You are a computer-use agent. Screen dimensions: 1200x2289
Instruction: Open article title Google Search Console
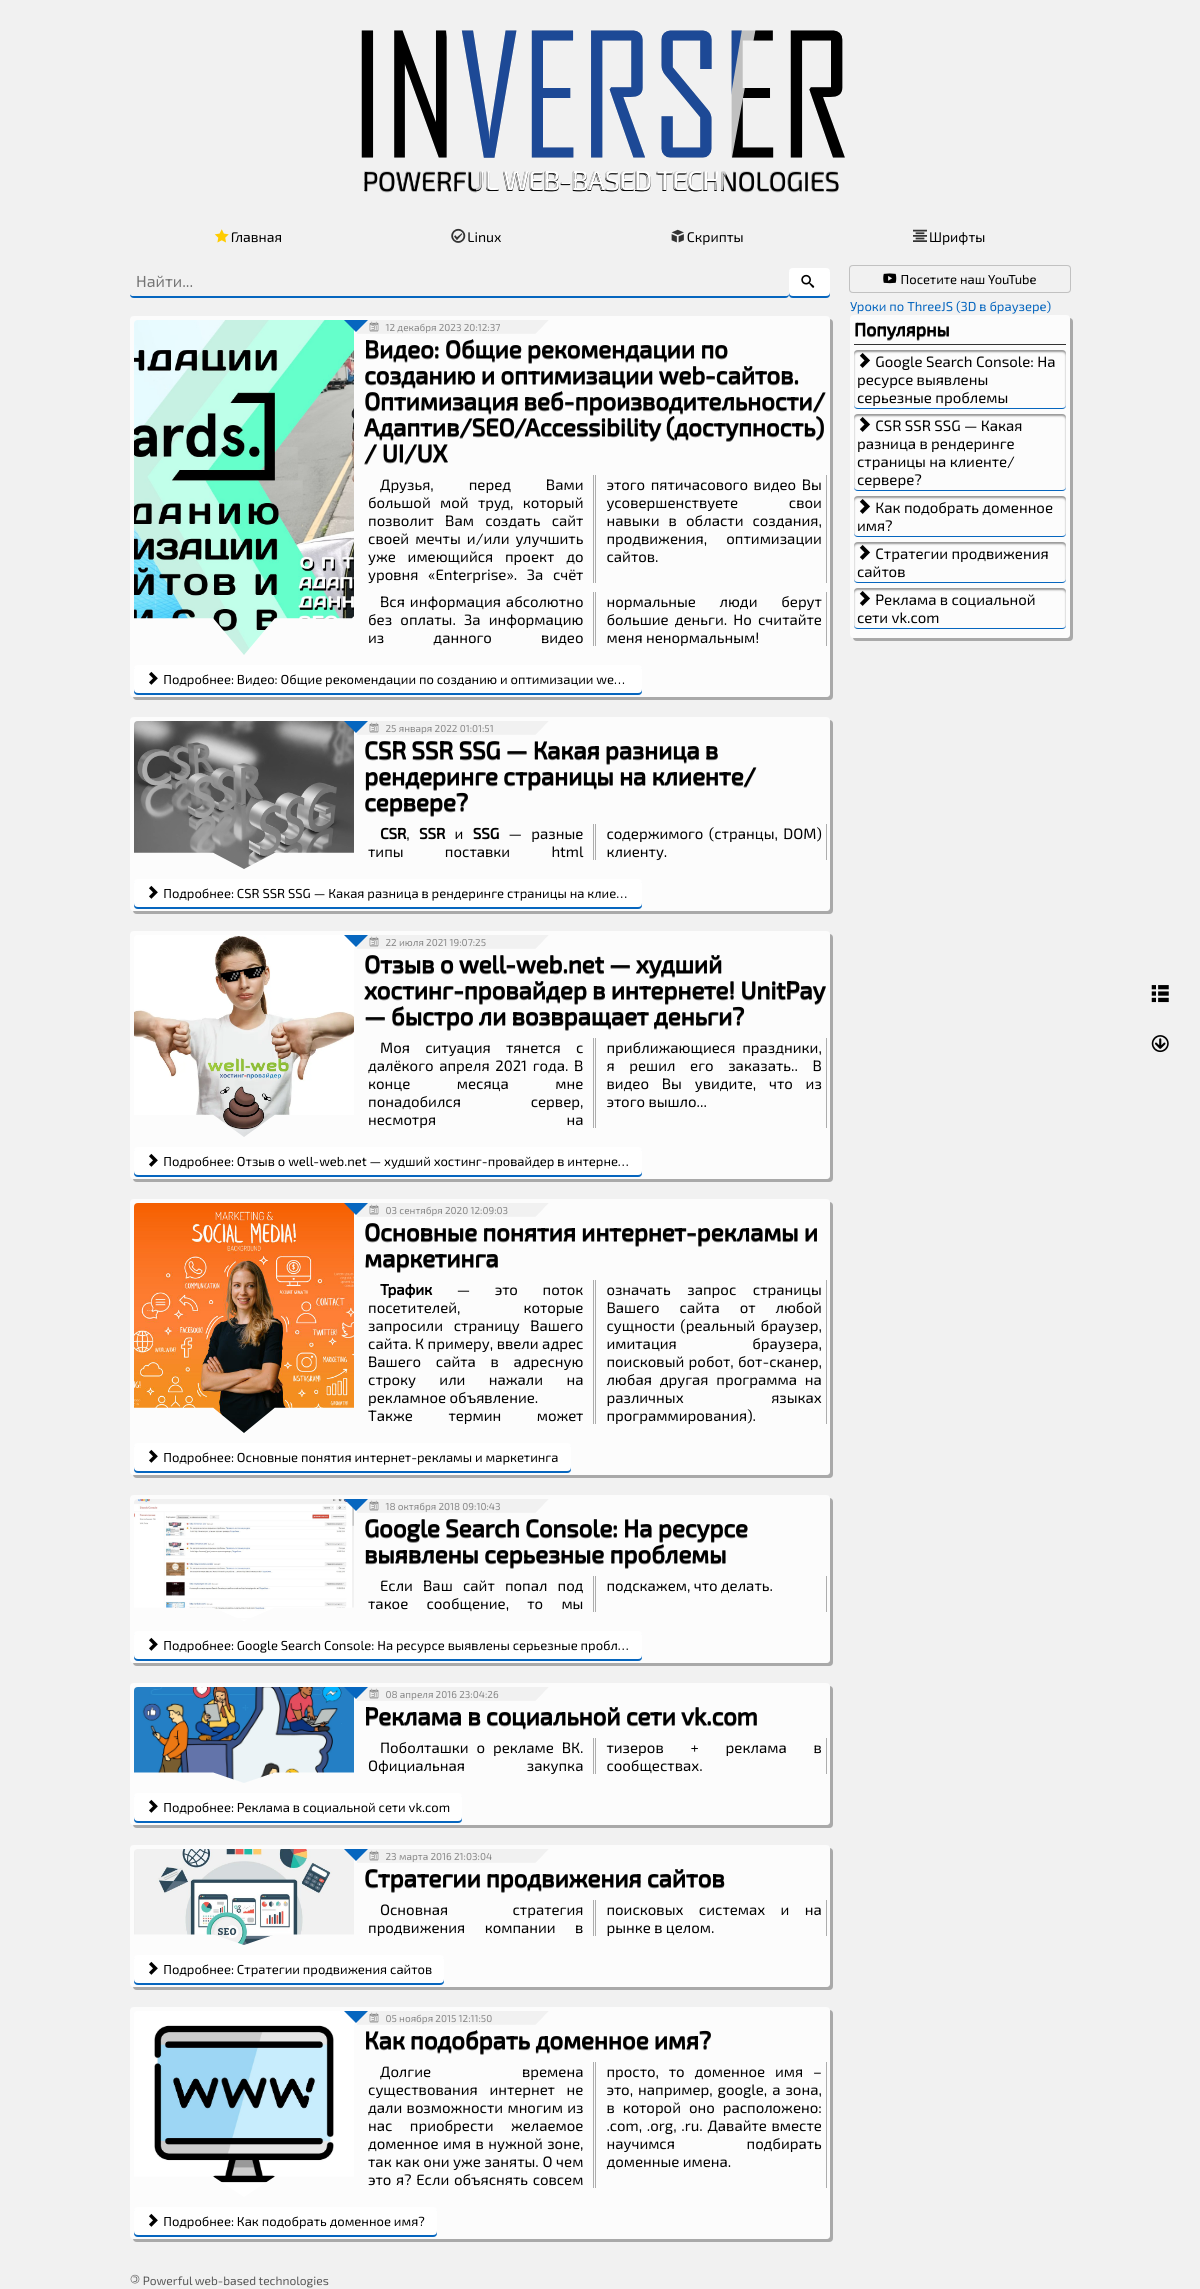tap(556, 1542)
